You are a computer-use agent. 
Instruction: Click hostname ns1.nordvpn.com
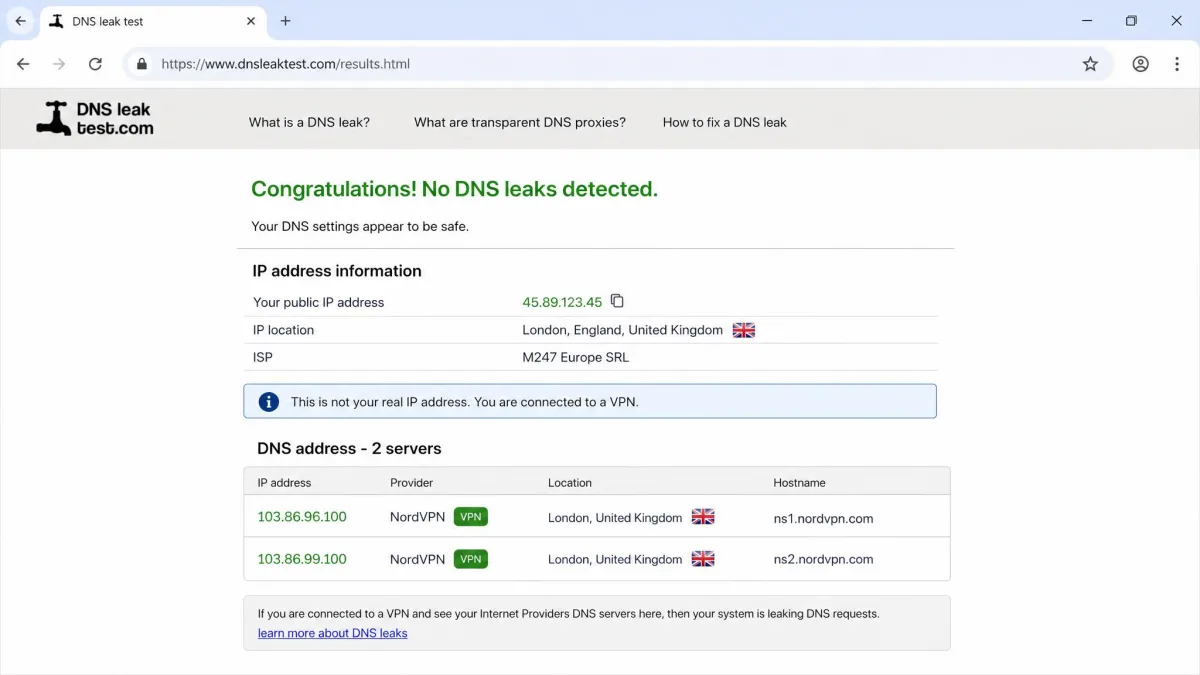[x=823, y=519]
